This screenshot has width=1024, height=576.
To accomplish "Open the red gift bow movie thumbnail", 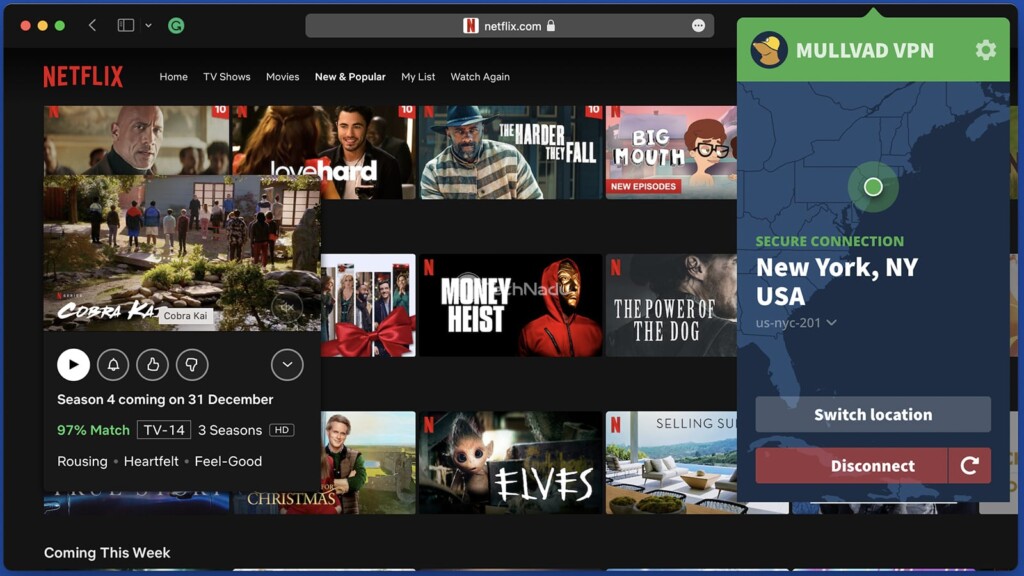I will click(x=368, y=305).
